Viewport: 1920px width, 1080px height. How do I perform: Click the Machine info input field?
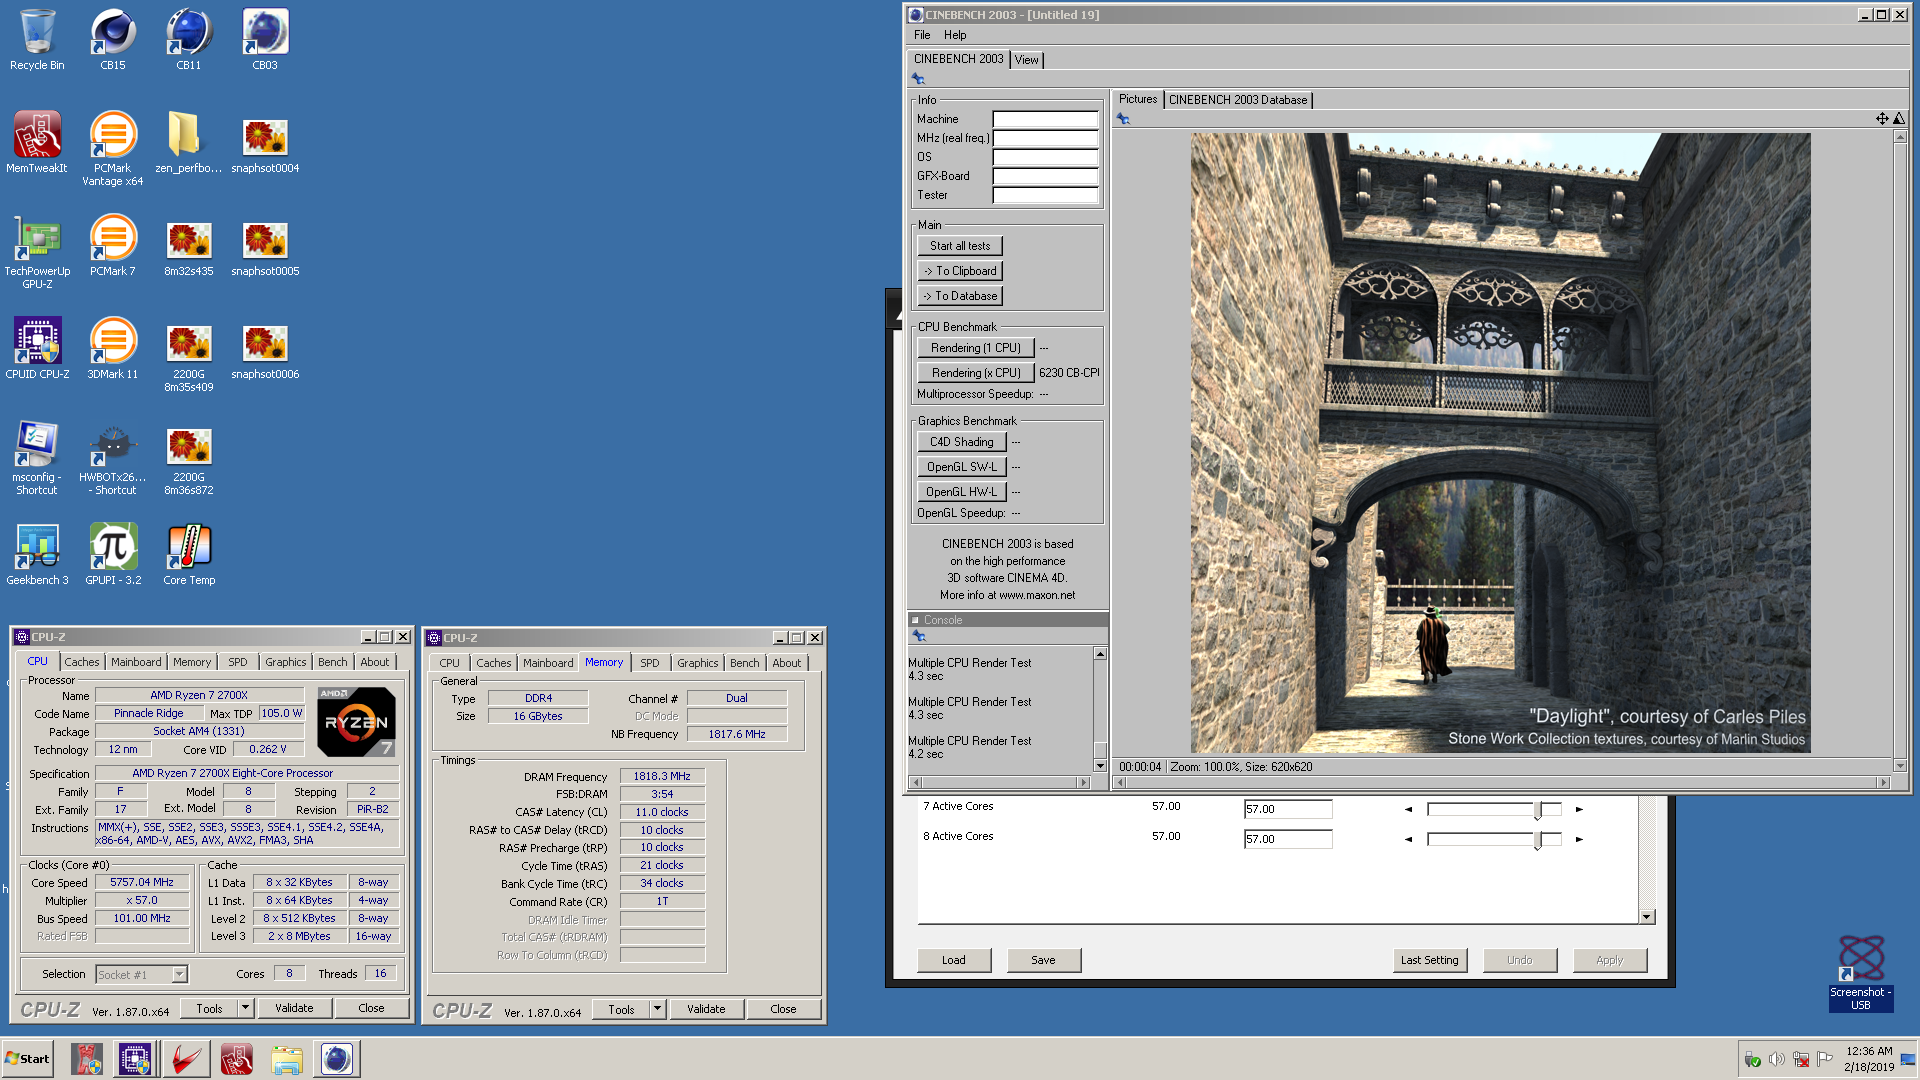point(1045,119)
